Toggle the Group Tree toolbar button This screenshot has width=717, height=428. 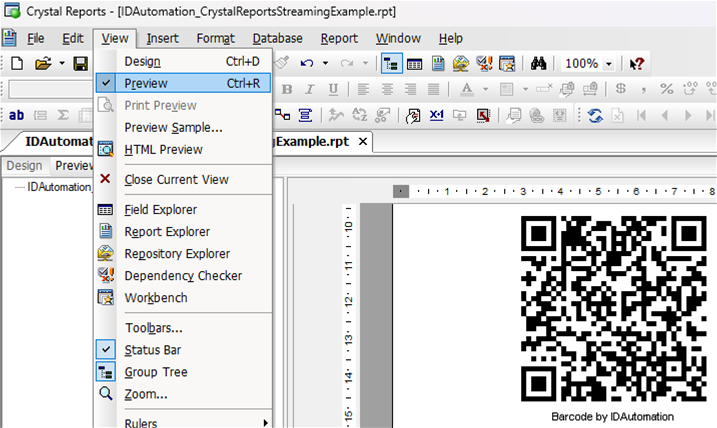point(391,64)
